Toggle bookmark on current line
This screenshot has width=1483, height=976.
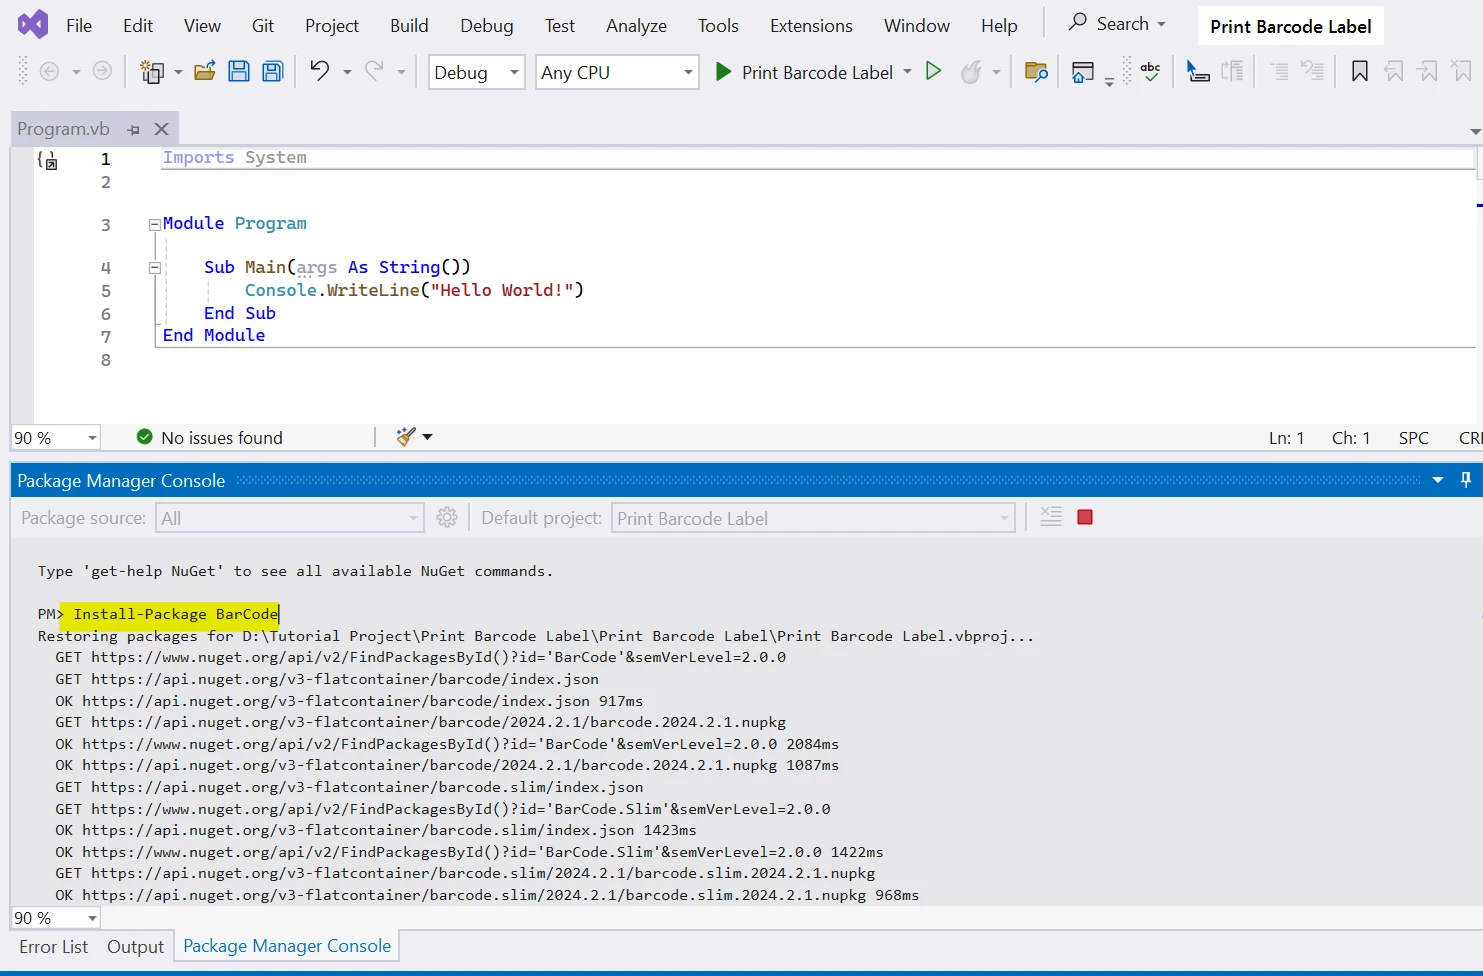pos(1359,71)
